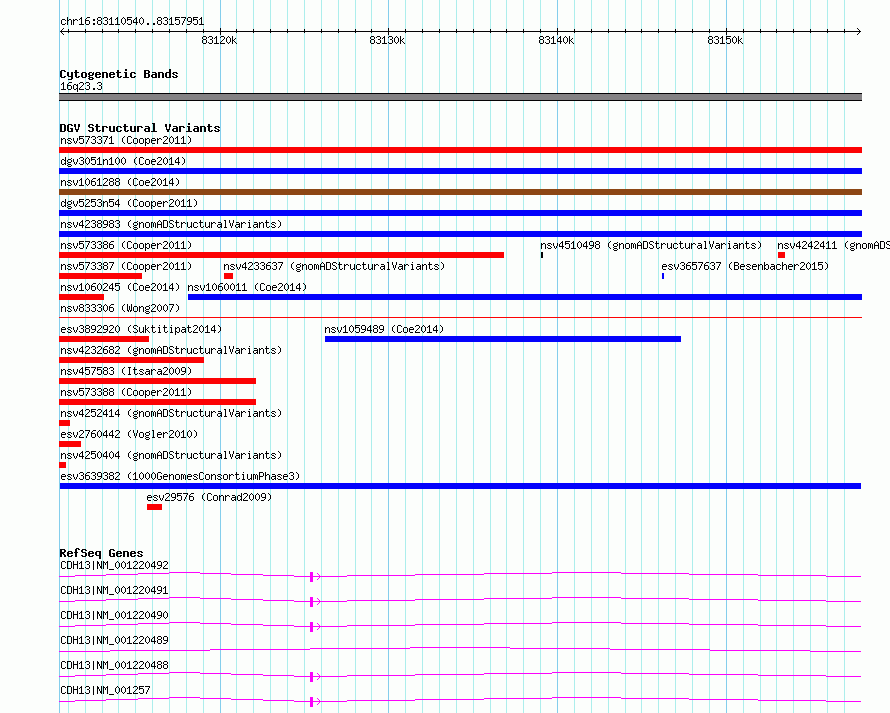This screenshot has width=890, height=713.
Task: Click the small red nsv4242411 marker
Action: pos(782,255)
